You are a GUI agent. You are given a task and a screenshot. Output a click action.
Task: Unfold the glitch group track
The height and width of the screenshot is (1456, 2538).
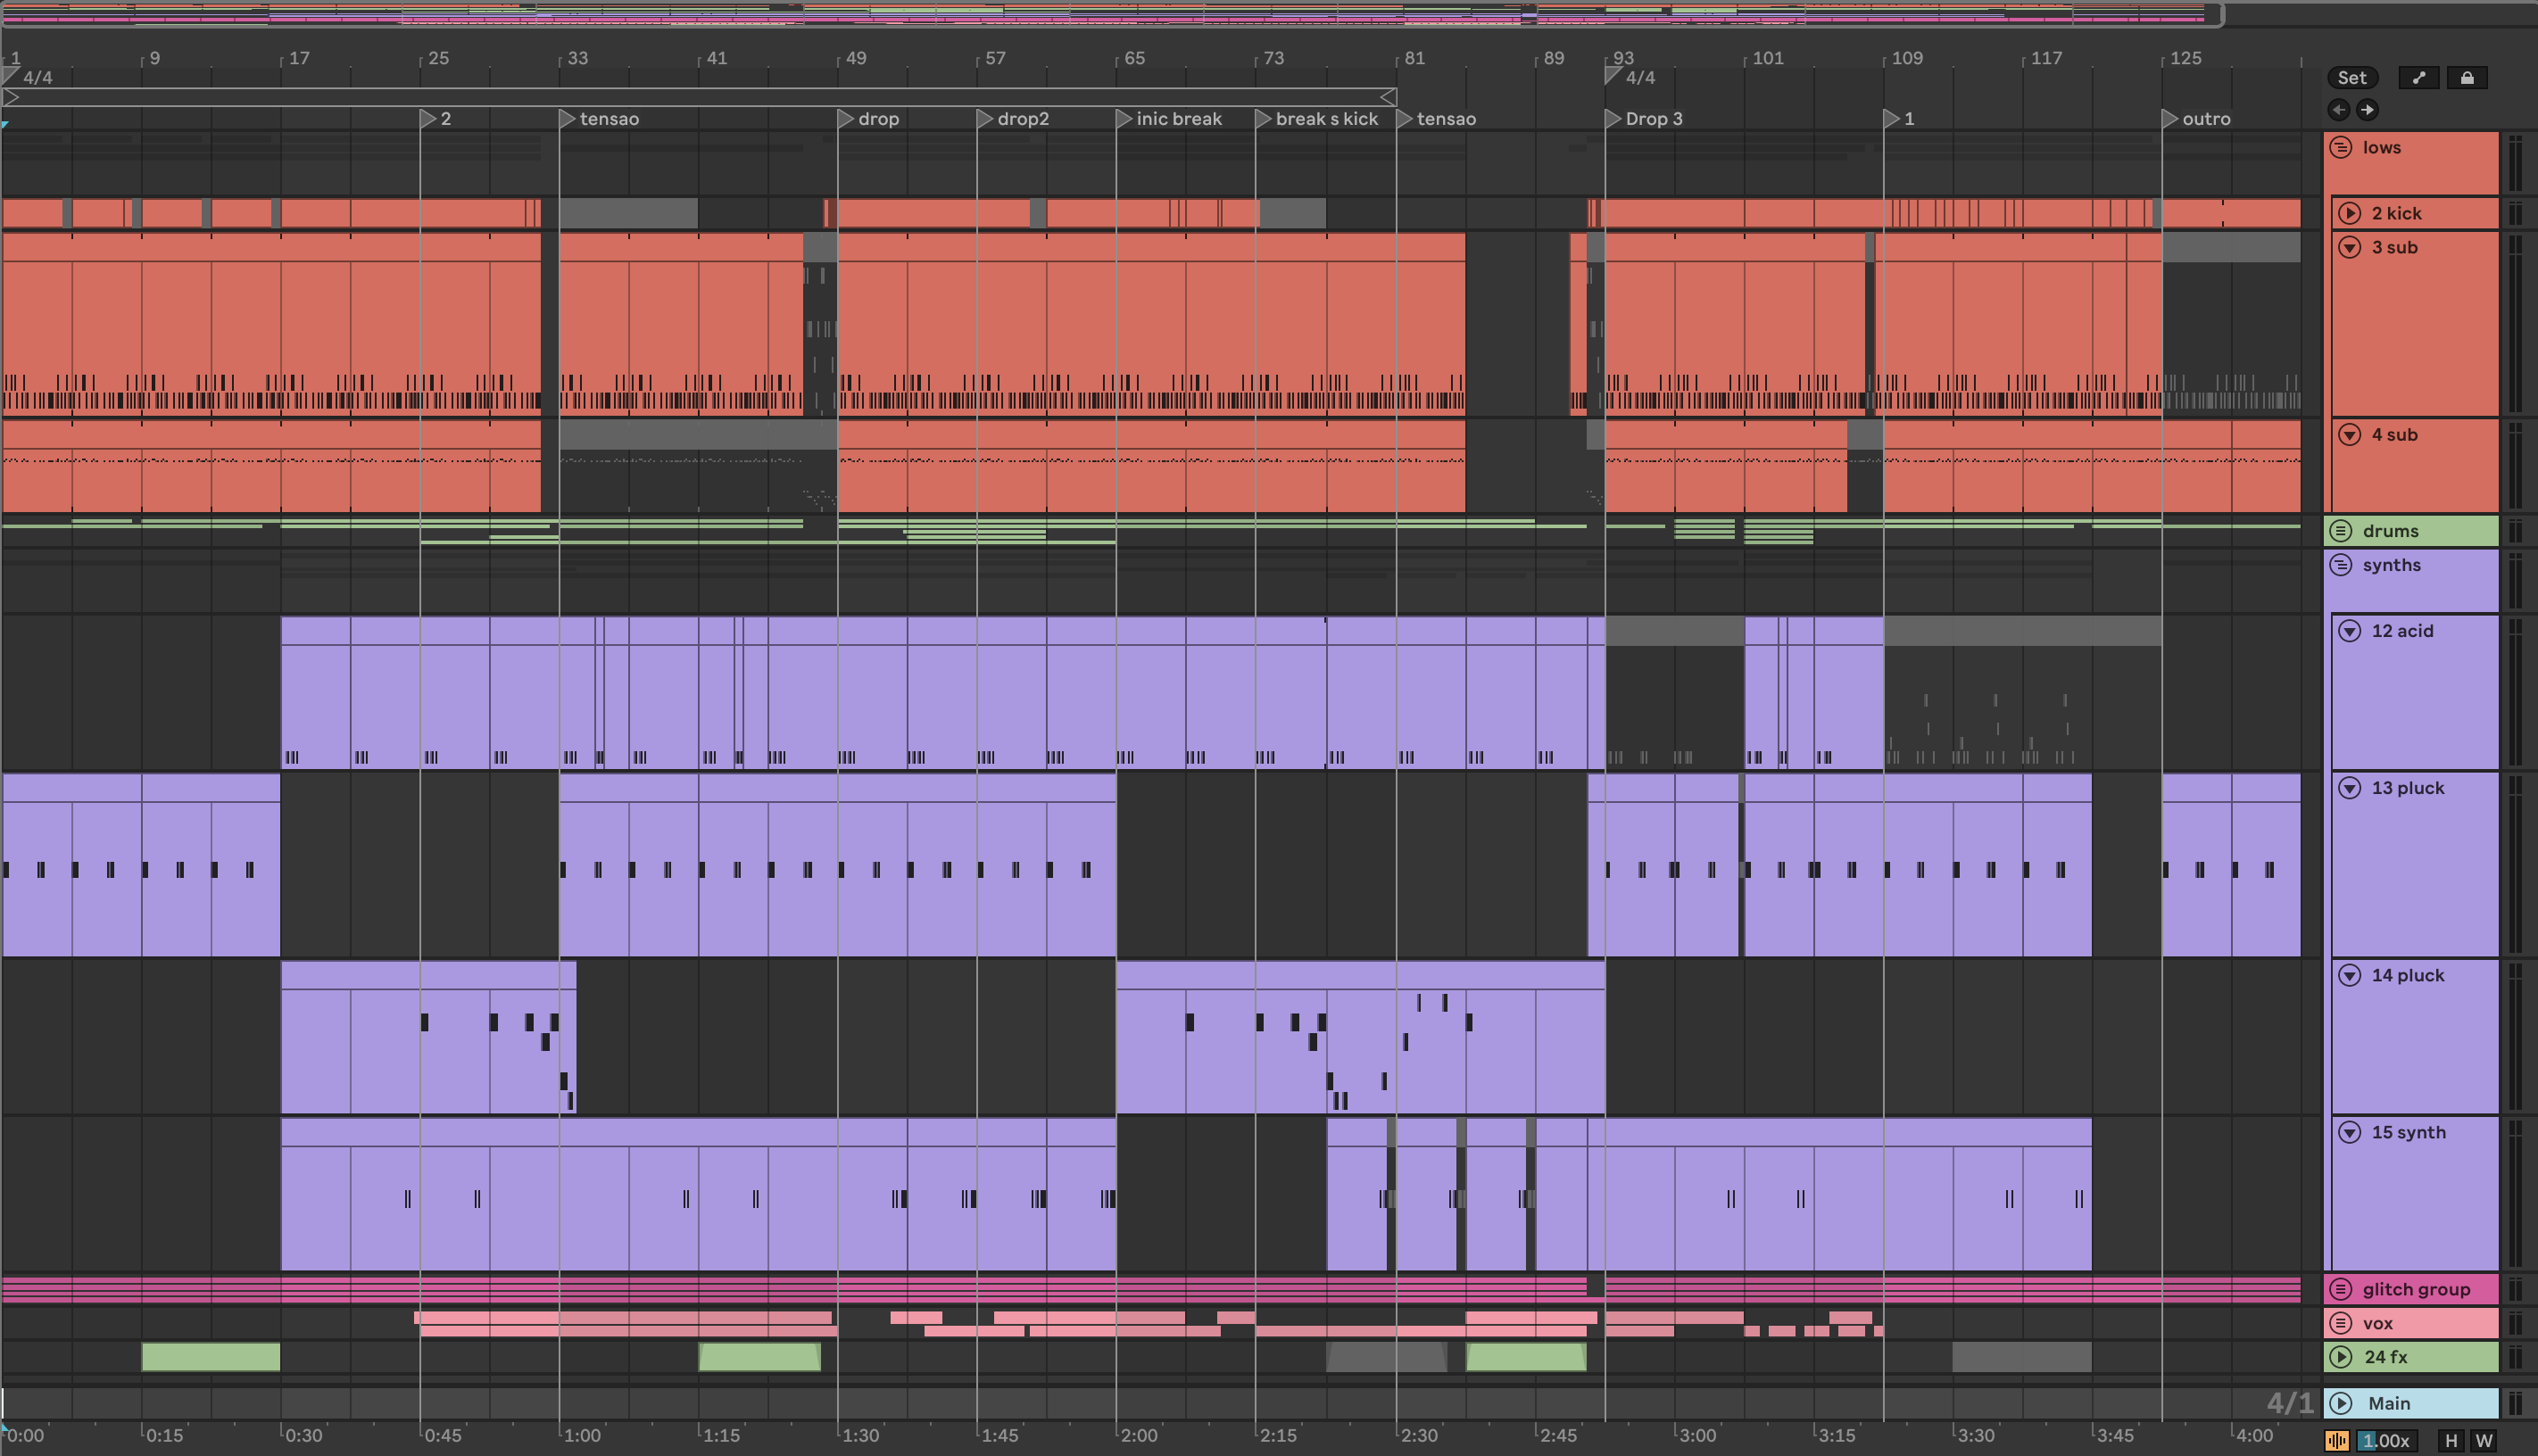(x=2341, y=1289)
